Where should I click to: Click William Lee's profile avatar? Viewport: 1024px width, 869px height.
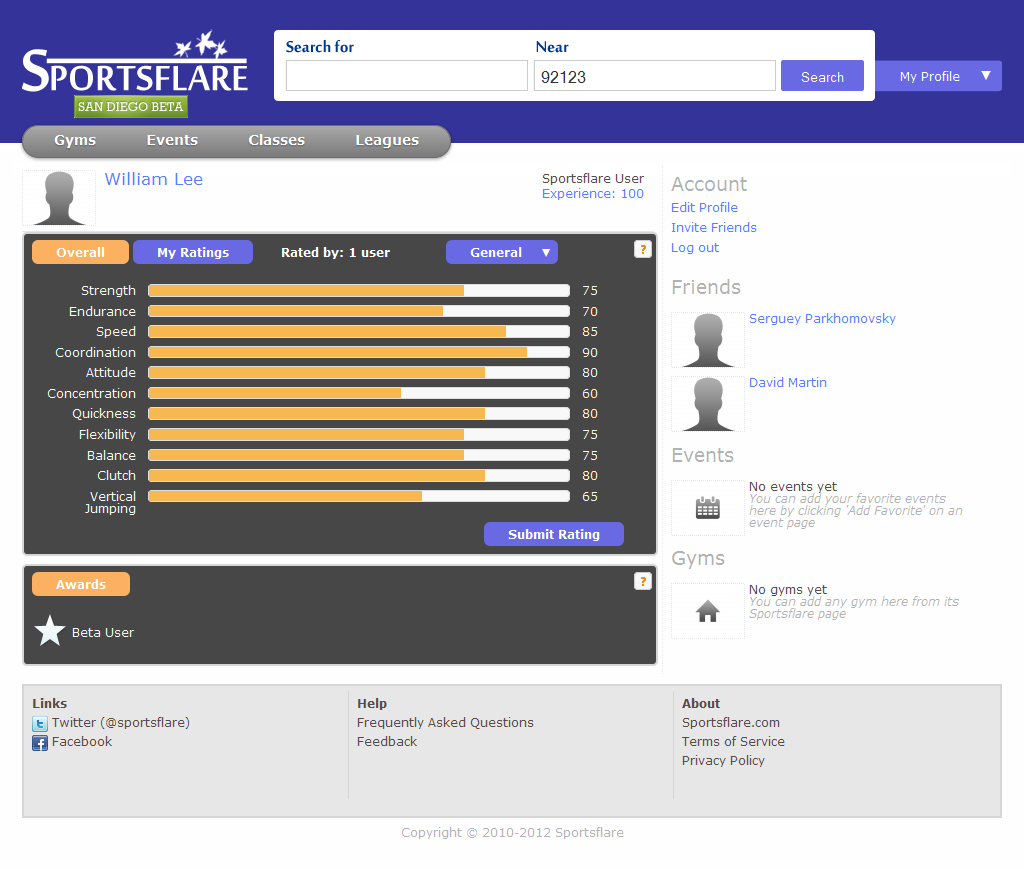(x=59, y=198)
